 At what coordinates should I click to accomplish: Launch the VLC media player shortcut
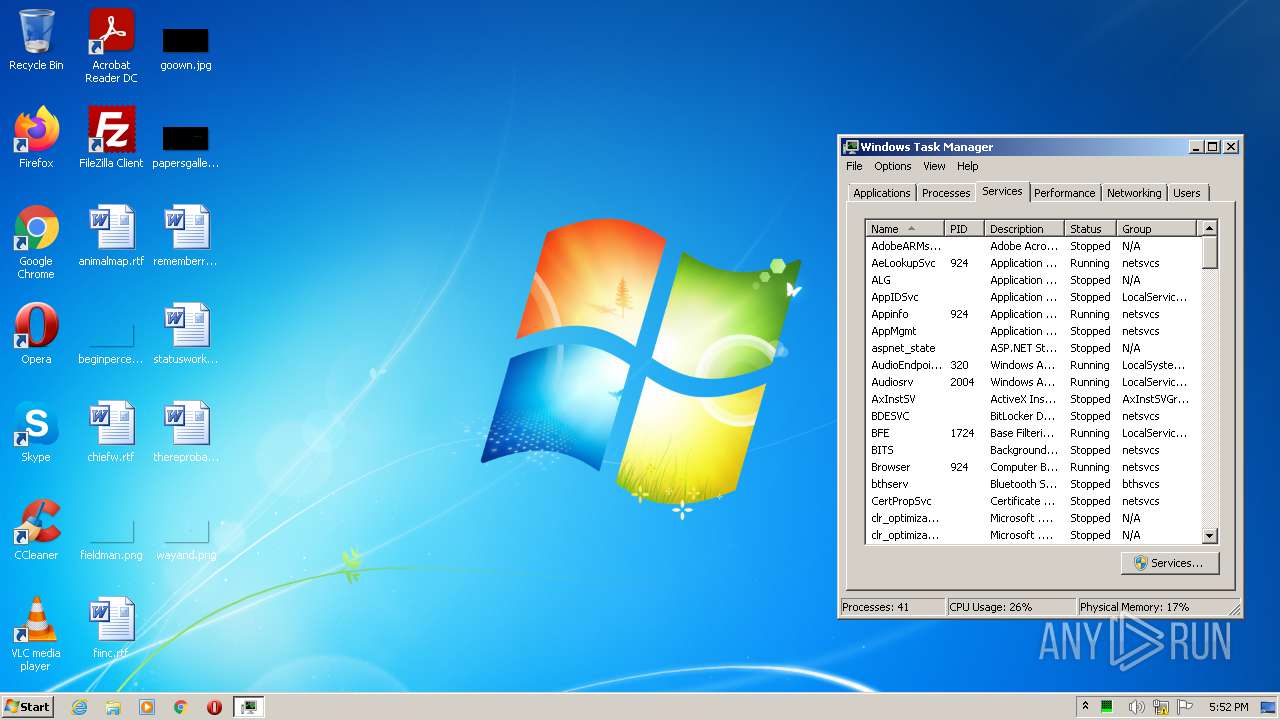(x=36, y=634)
